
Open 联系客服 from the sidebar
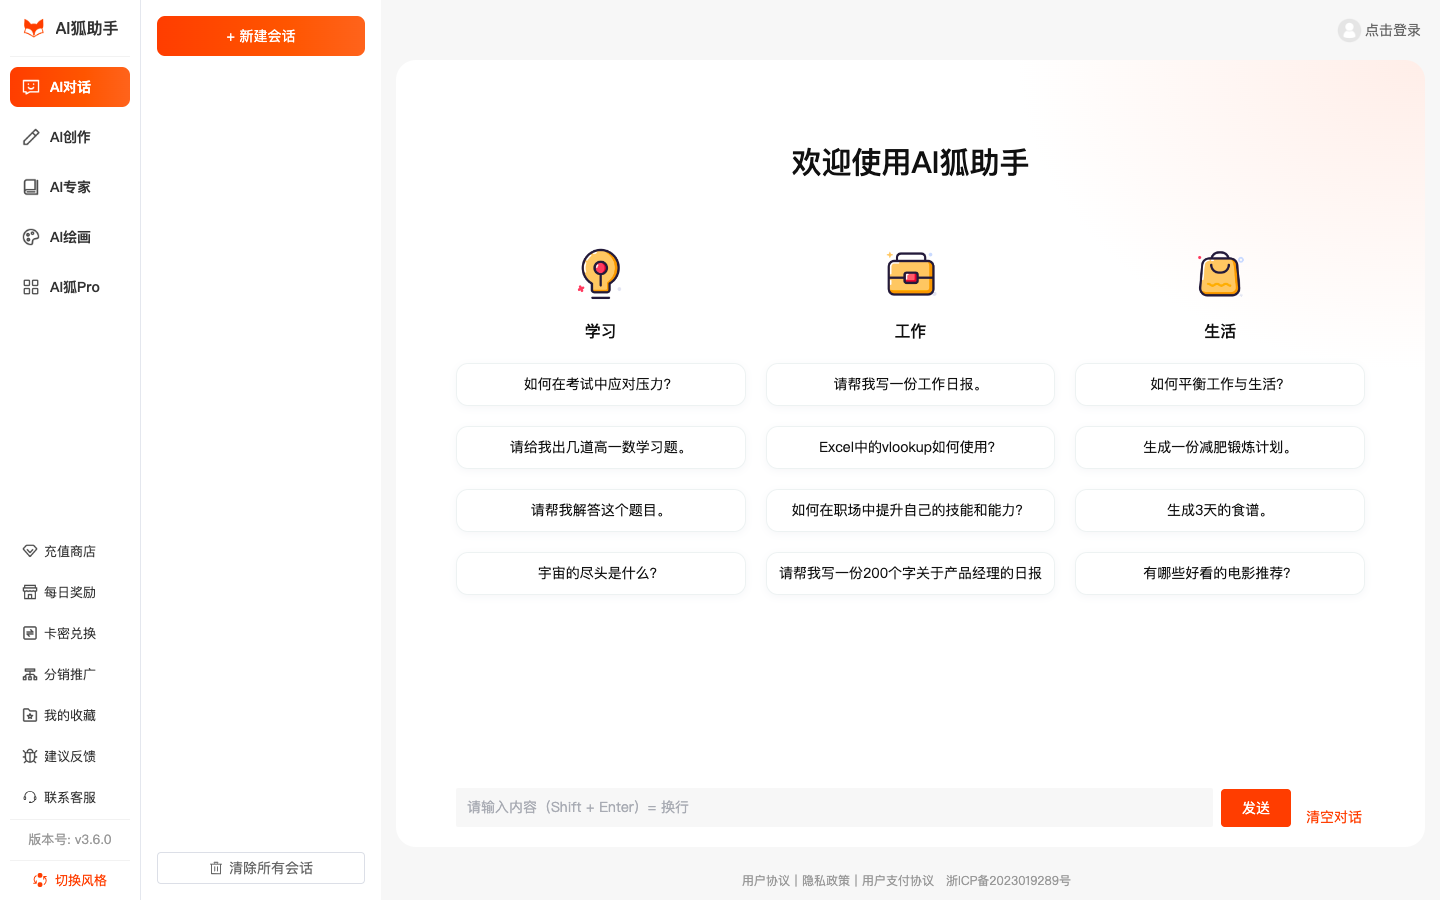point(70,797)
